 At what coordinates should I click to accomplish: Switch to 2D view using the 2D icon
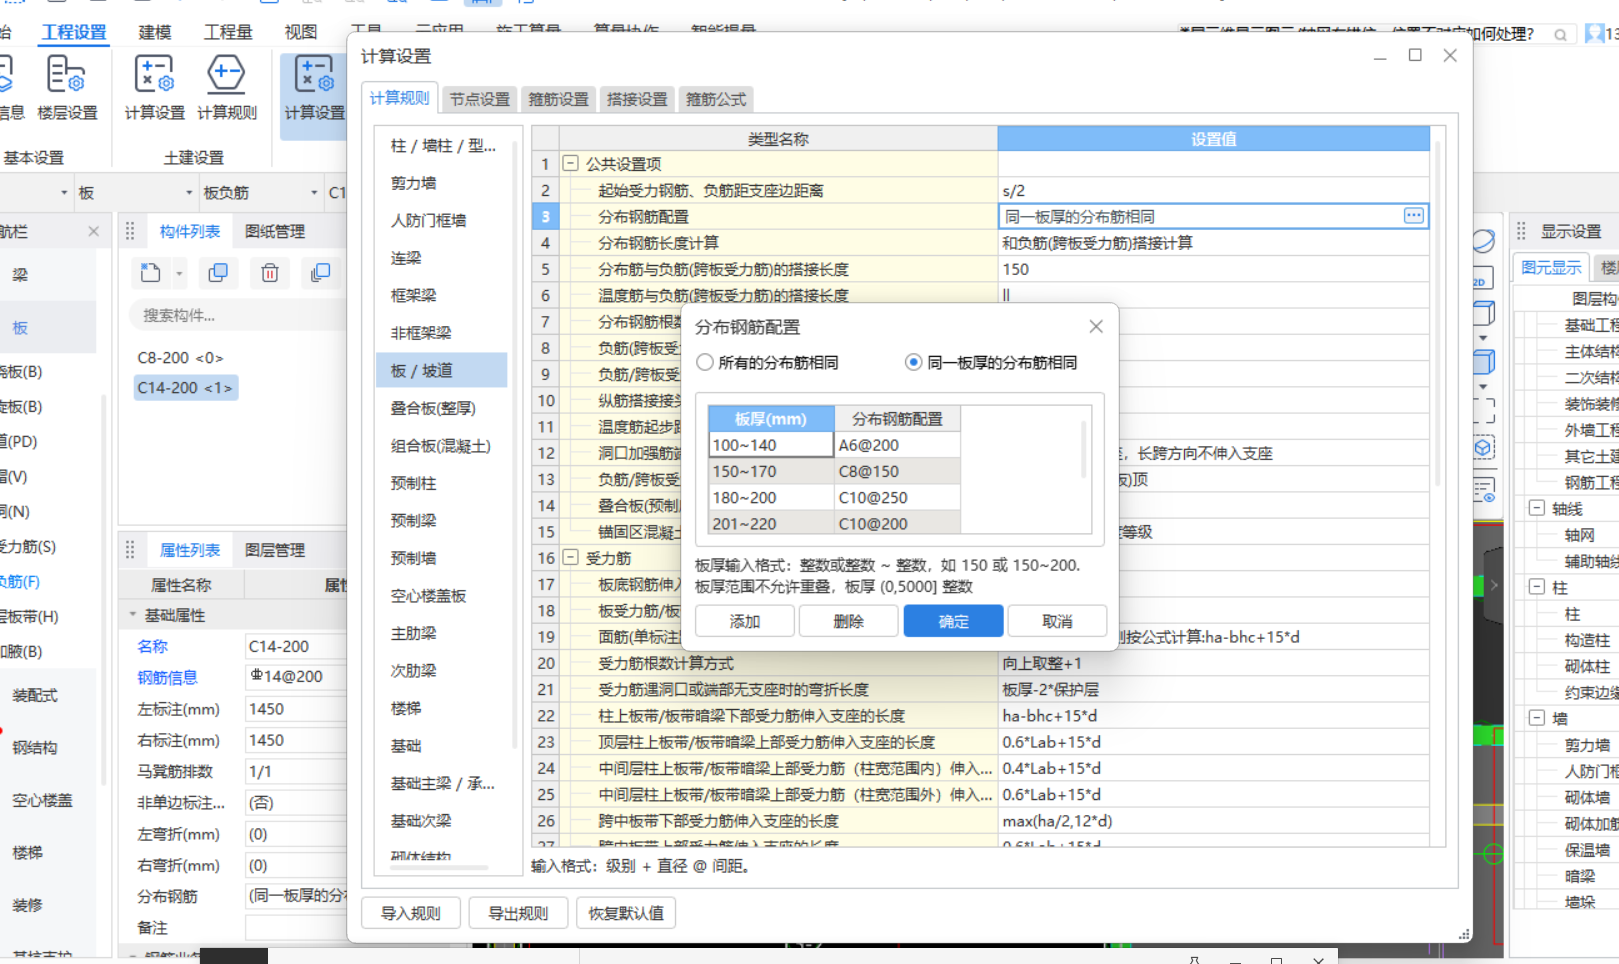pyautogui.click(x=1482, y=278)
